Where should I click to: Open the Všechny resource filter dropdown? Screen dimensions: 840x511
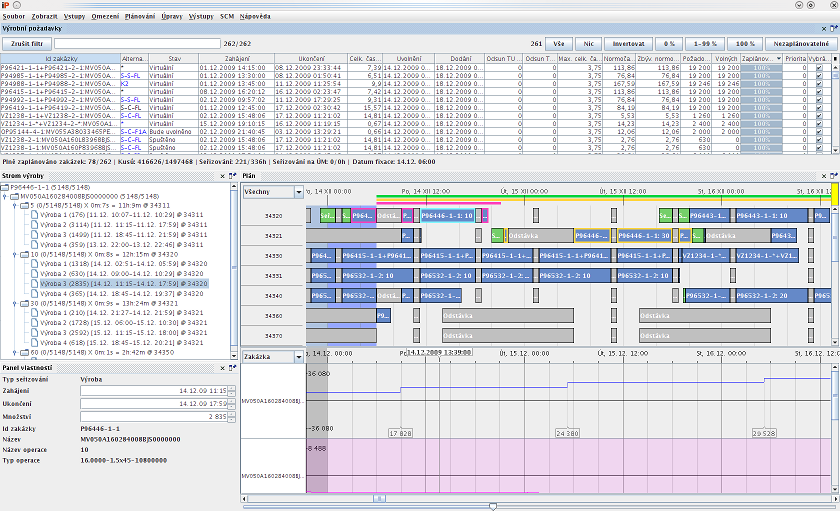(x=298, y=192)
